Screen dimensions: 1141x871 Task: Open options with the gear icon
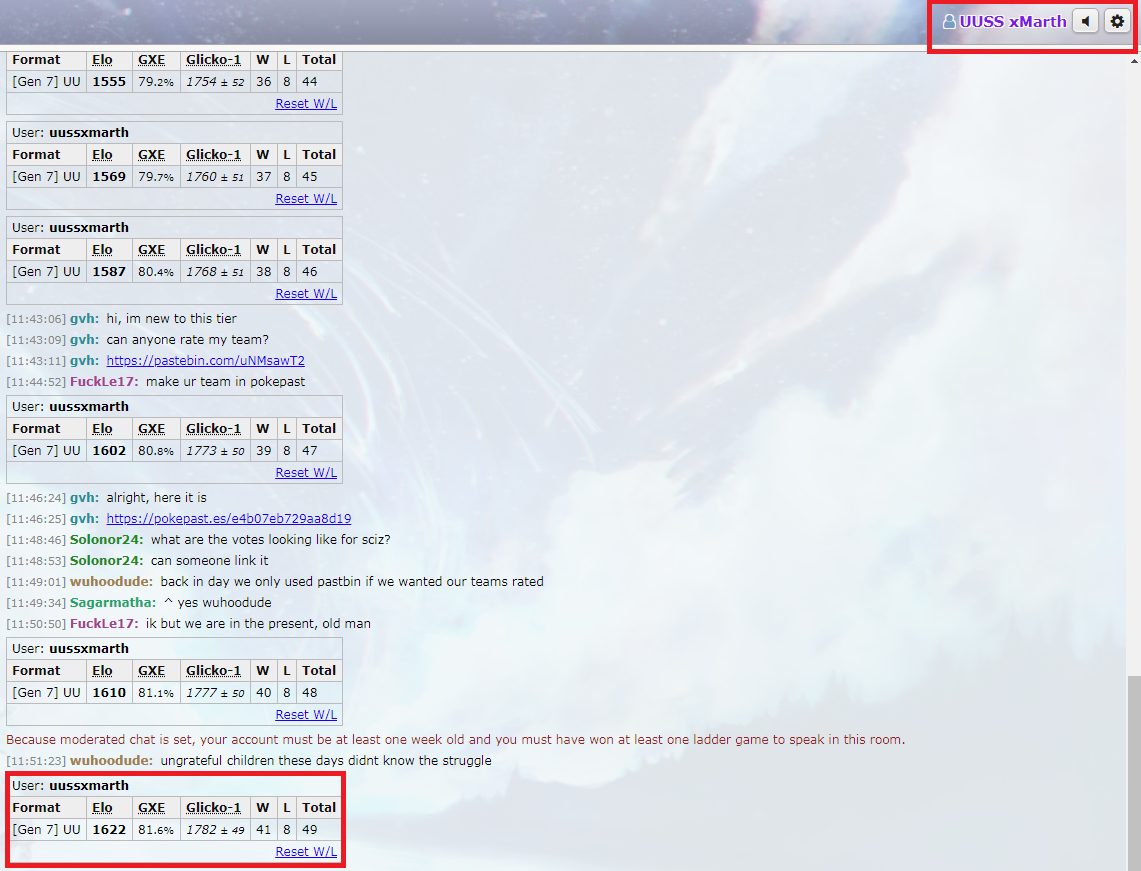tap(1117, 21)
